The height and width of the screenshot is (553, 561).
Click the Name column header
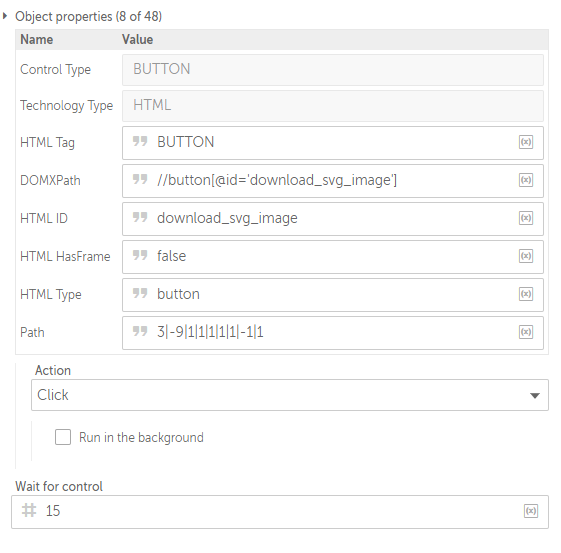(x=36, y=39)
